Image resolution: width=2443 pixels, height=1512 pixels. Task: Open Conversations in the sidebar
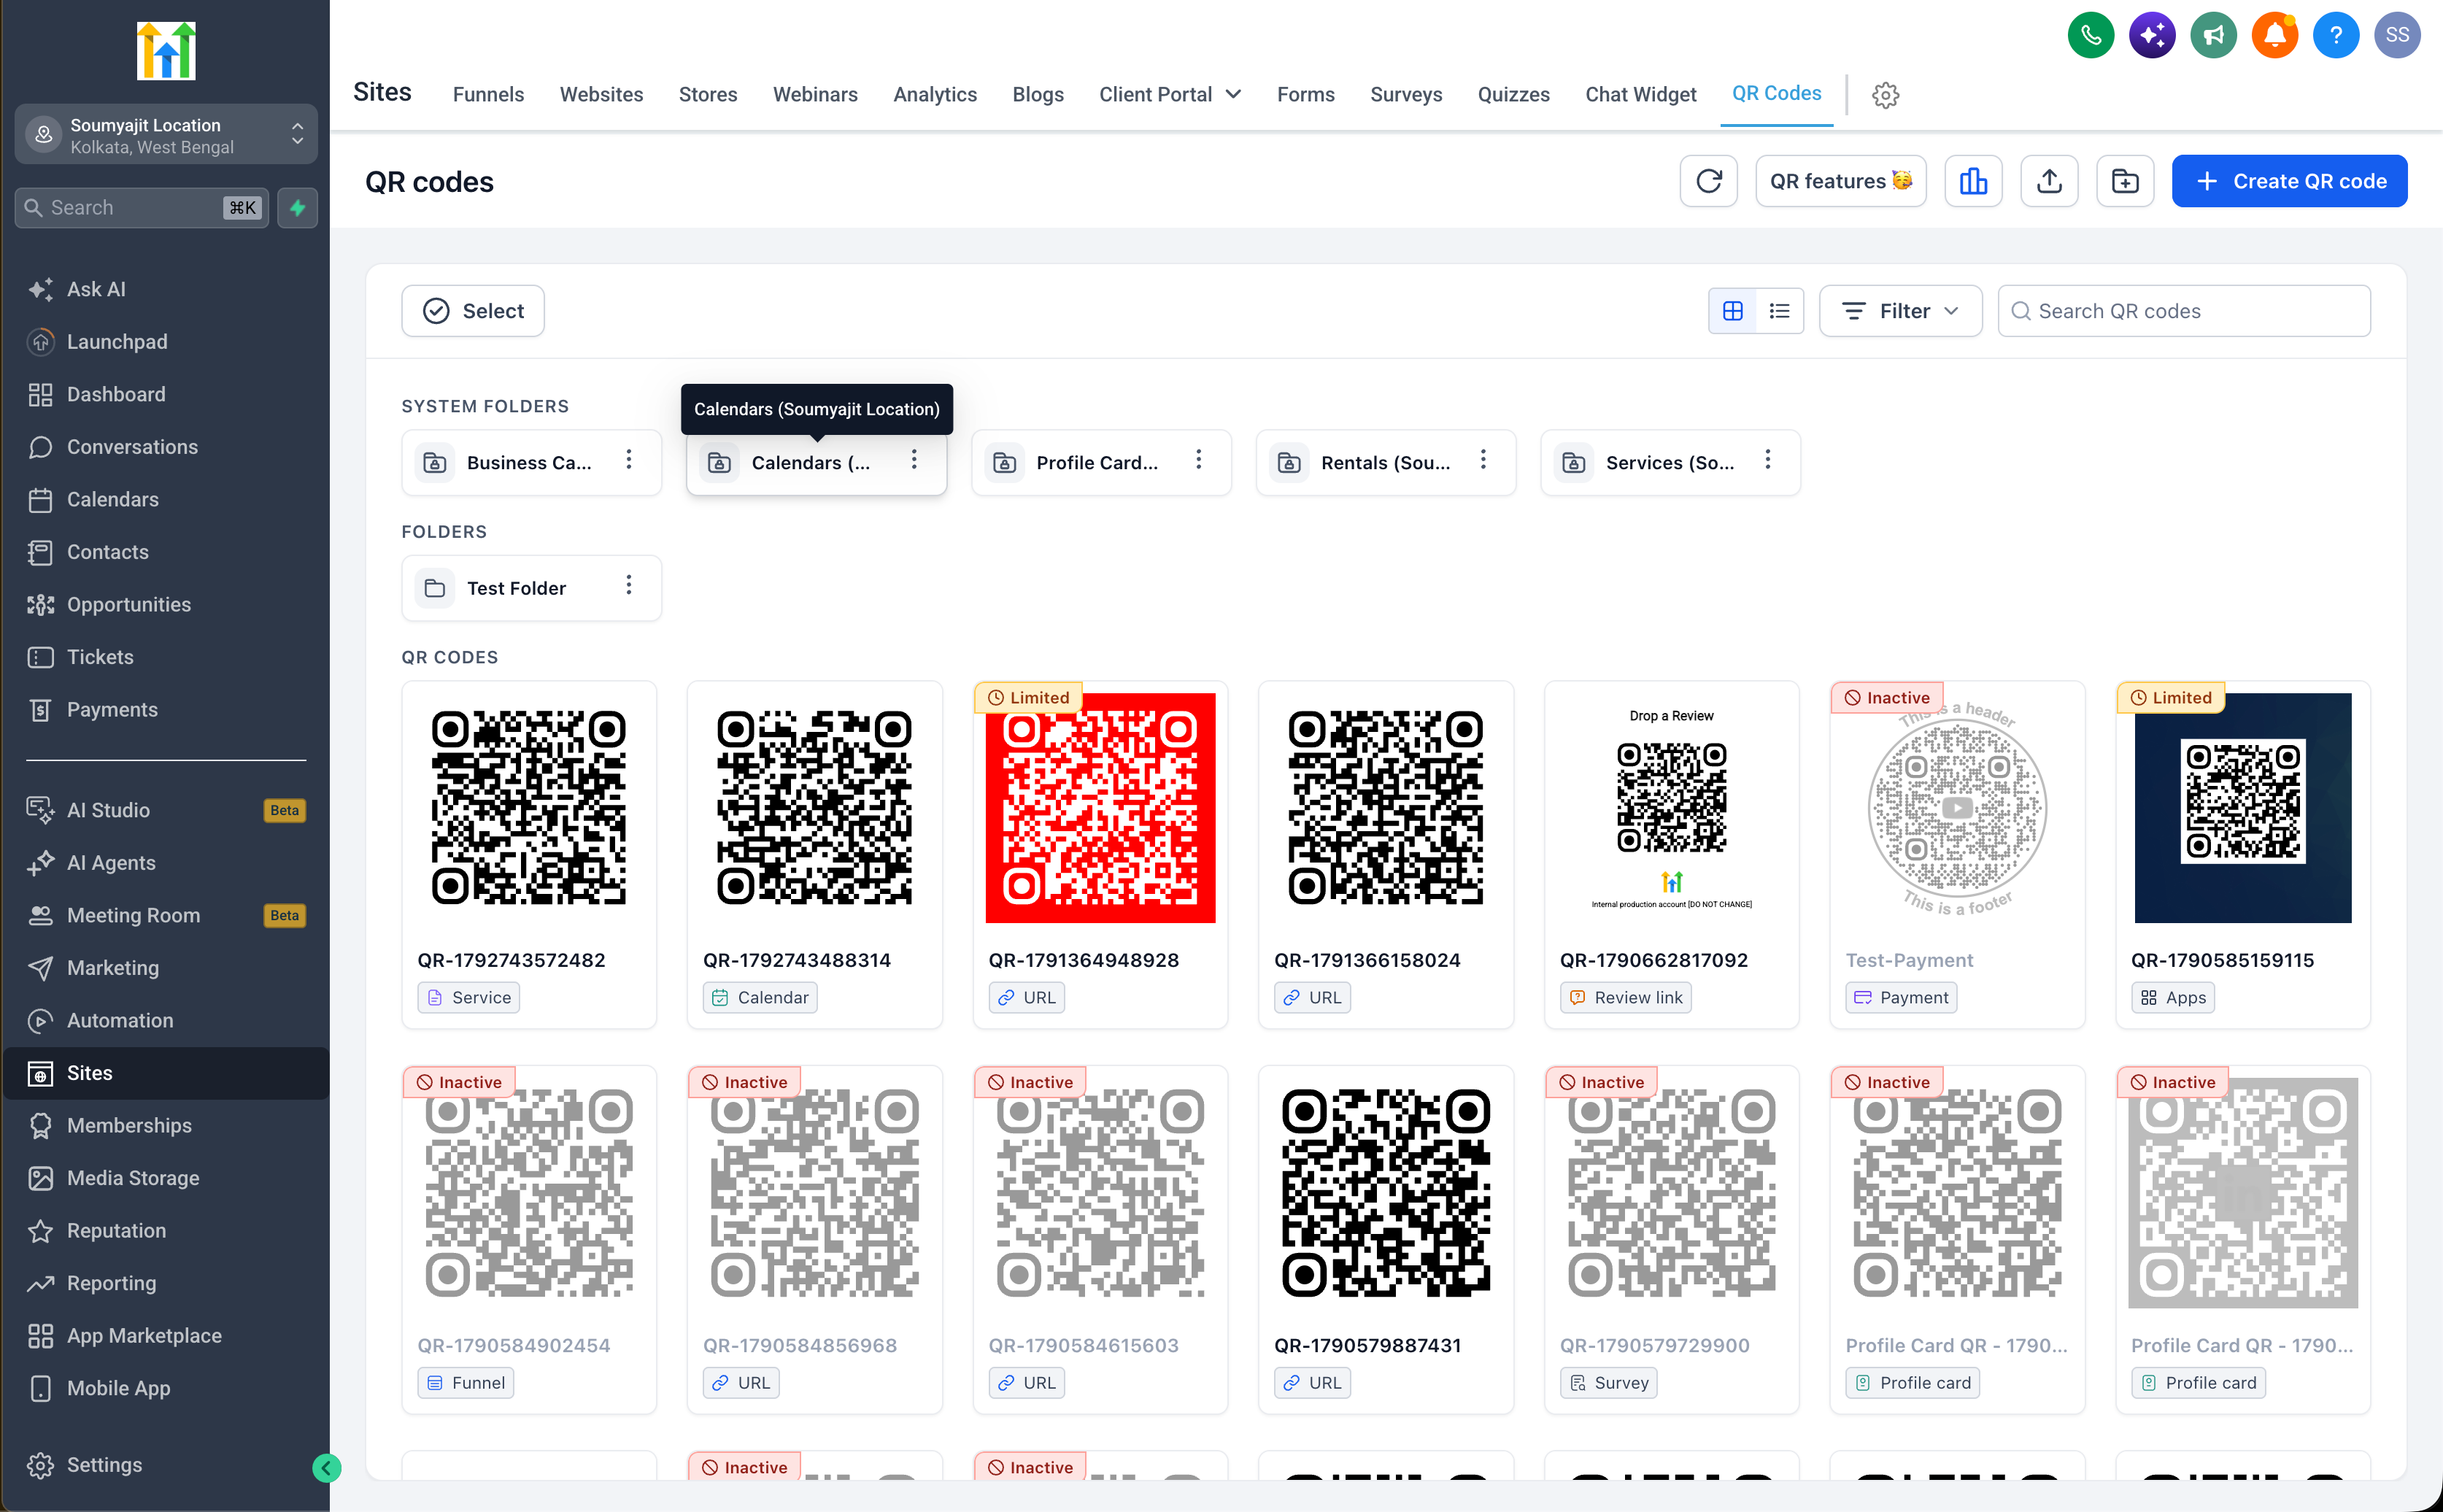(x=132, y=447)
